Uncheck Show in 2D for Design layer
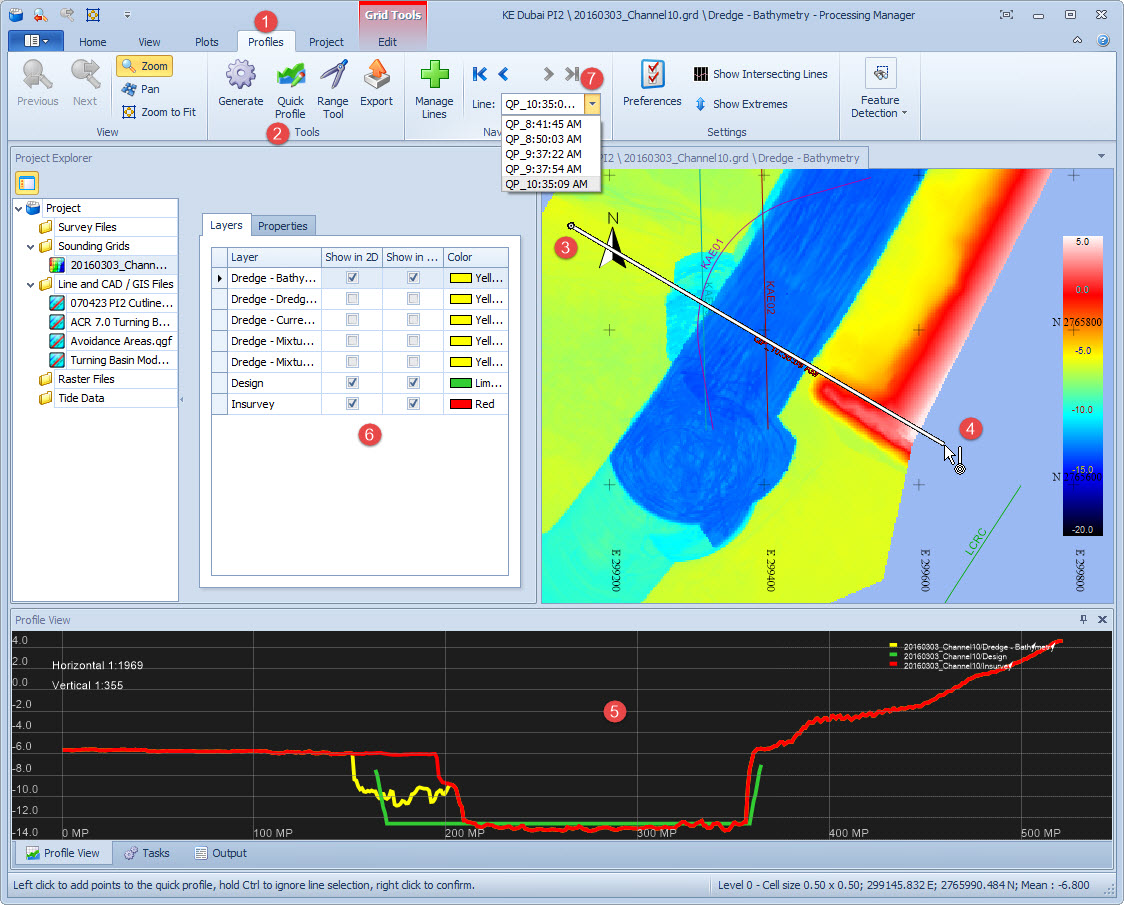 (352, 383)
